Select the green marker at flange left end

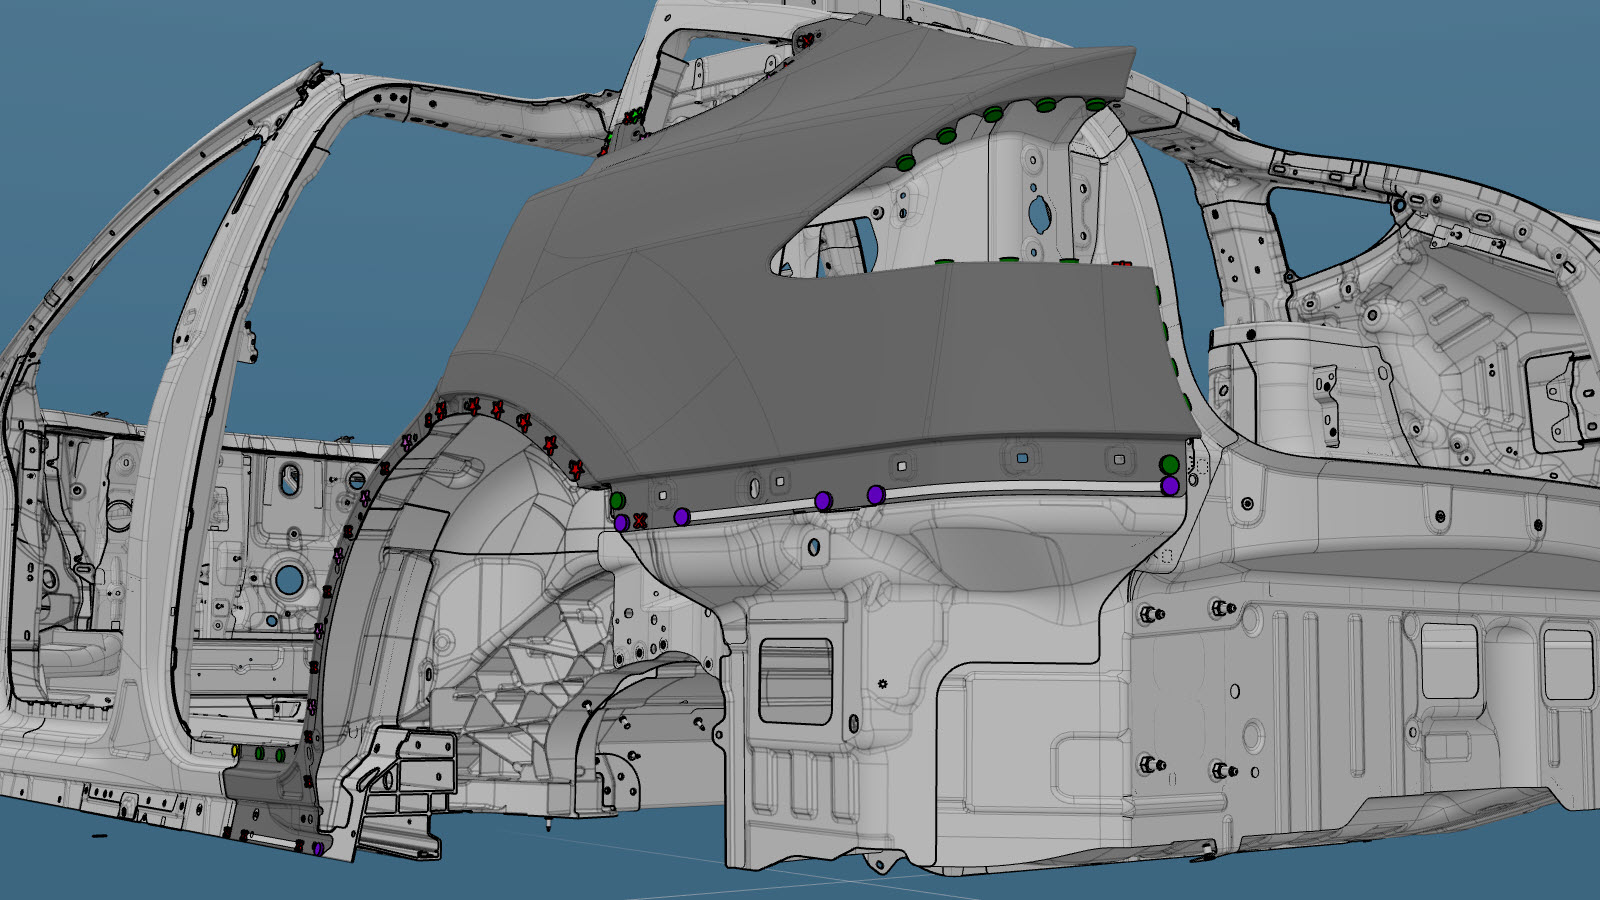pyautogui.click(x=618, y=500)
